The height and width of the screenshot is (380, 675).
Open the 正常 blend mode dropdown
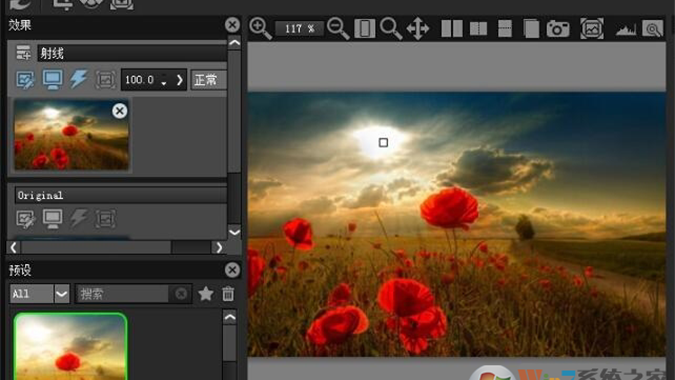coord(209,80)
